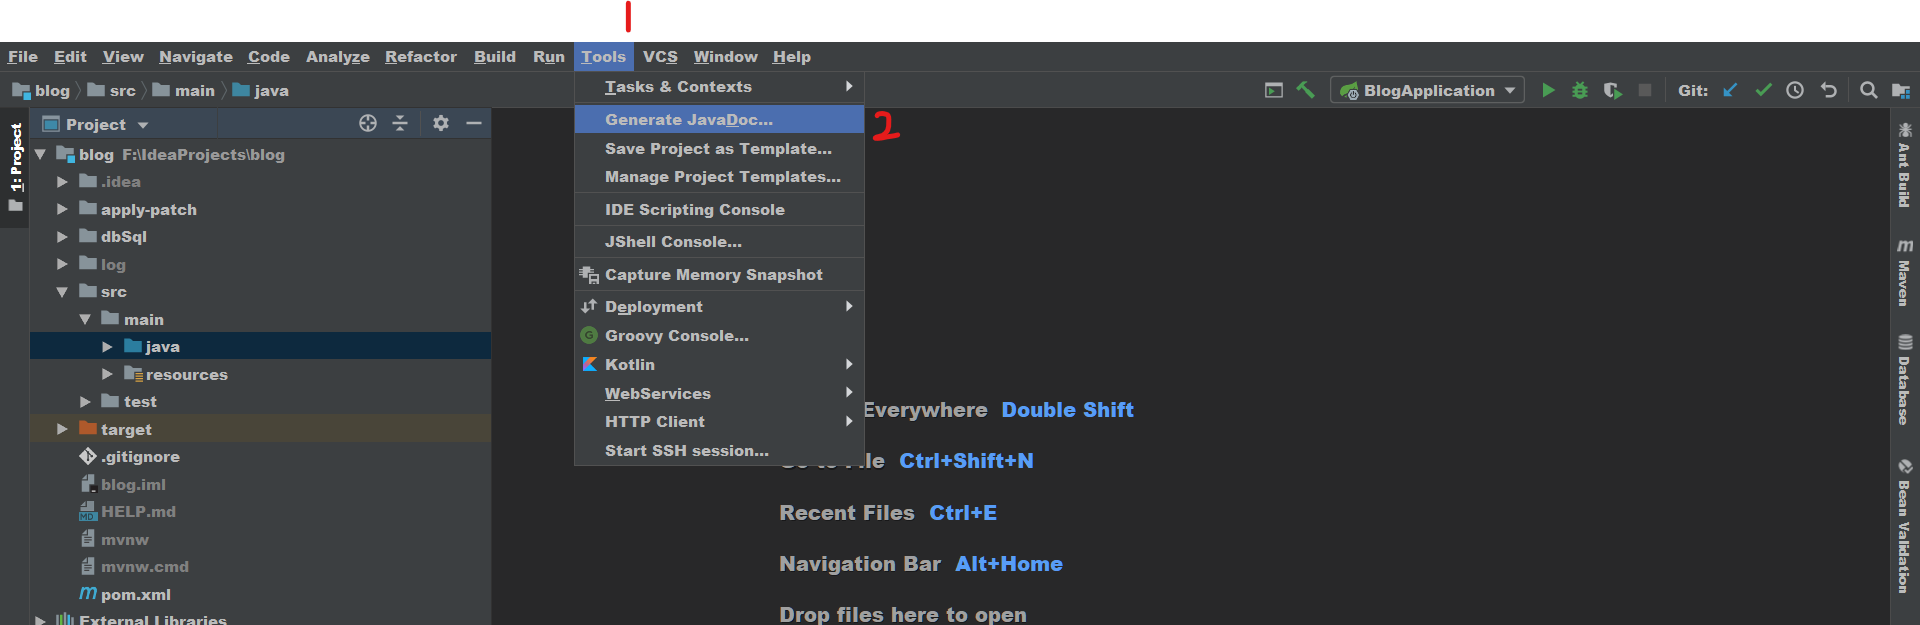Open Tasks & Contexts submenu
Viewport: 1920px width, 625px height.
point(719,87)
